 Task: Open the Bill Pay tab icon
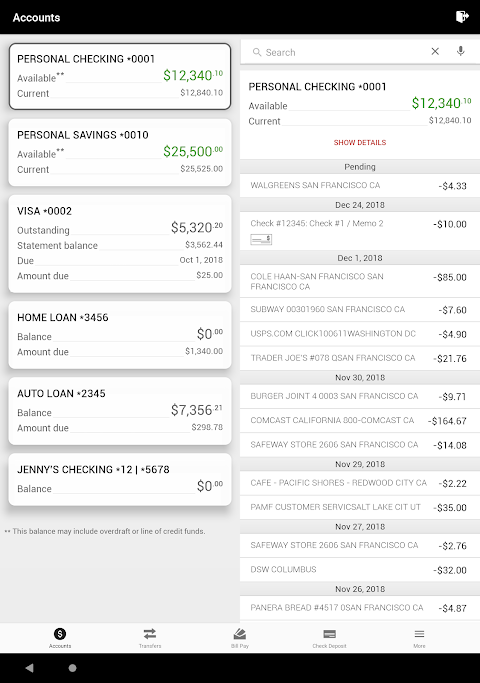point(240,634)
